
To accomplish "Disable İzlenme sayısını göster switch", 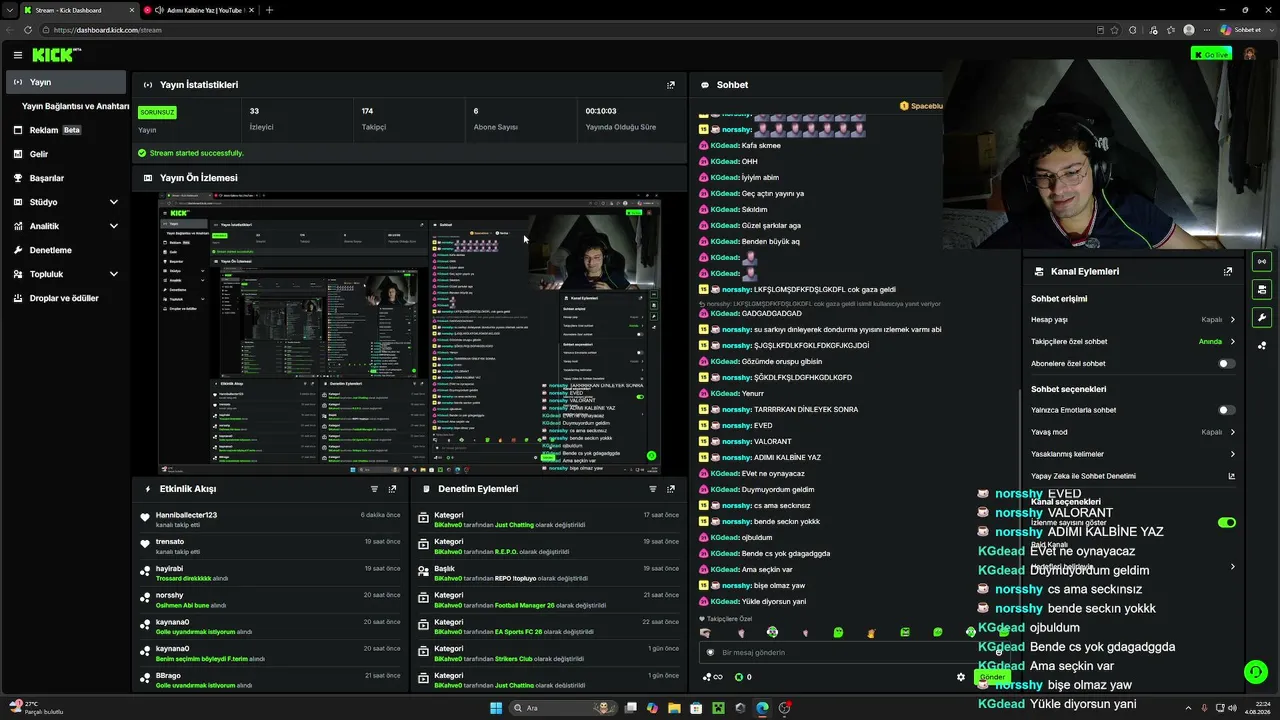I will pyautogui.click(x=1226, y=522).
